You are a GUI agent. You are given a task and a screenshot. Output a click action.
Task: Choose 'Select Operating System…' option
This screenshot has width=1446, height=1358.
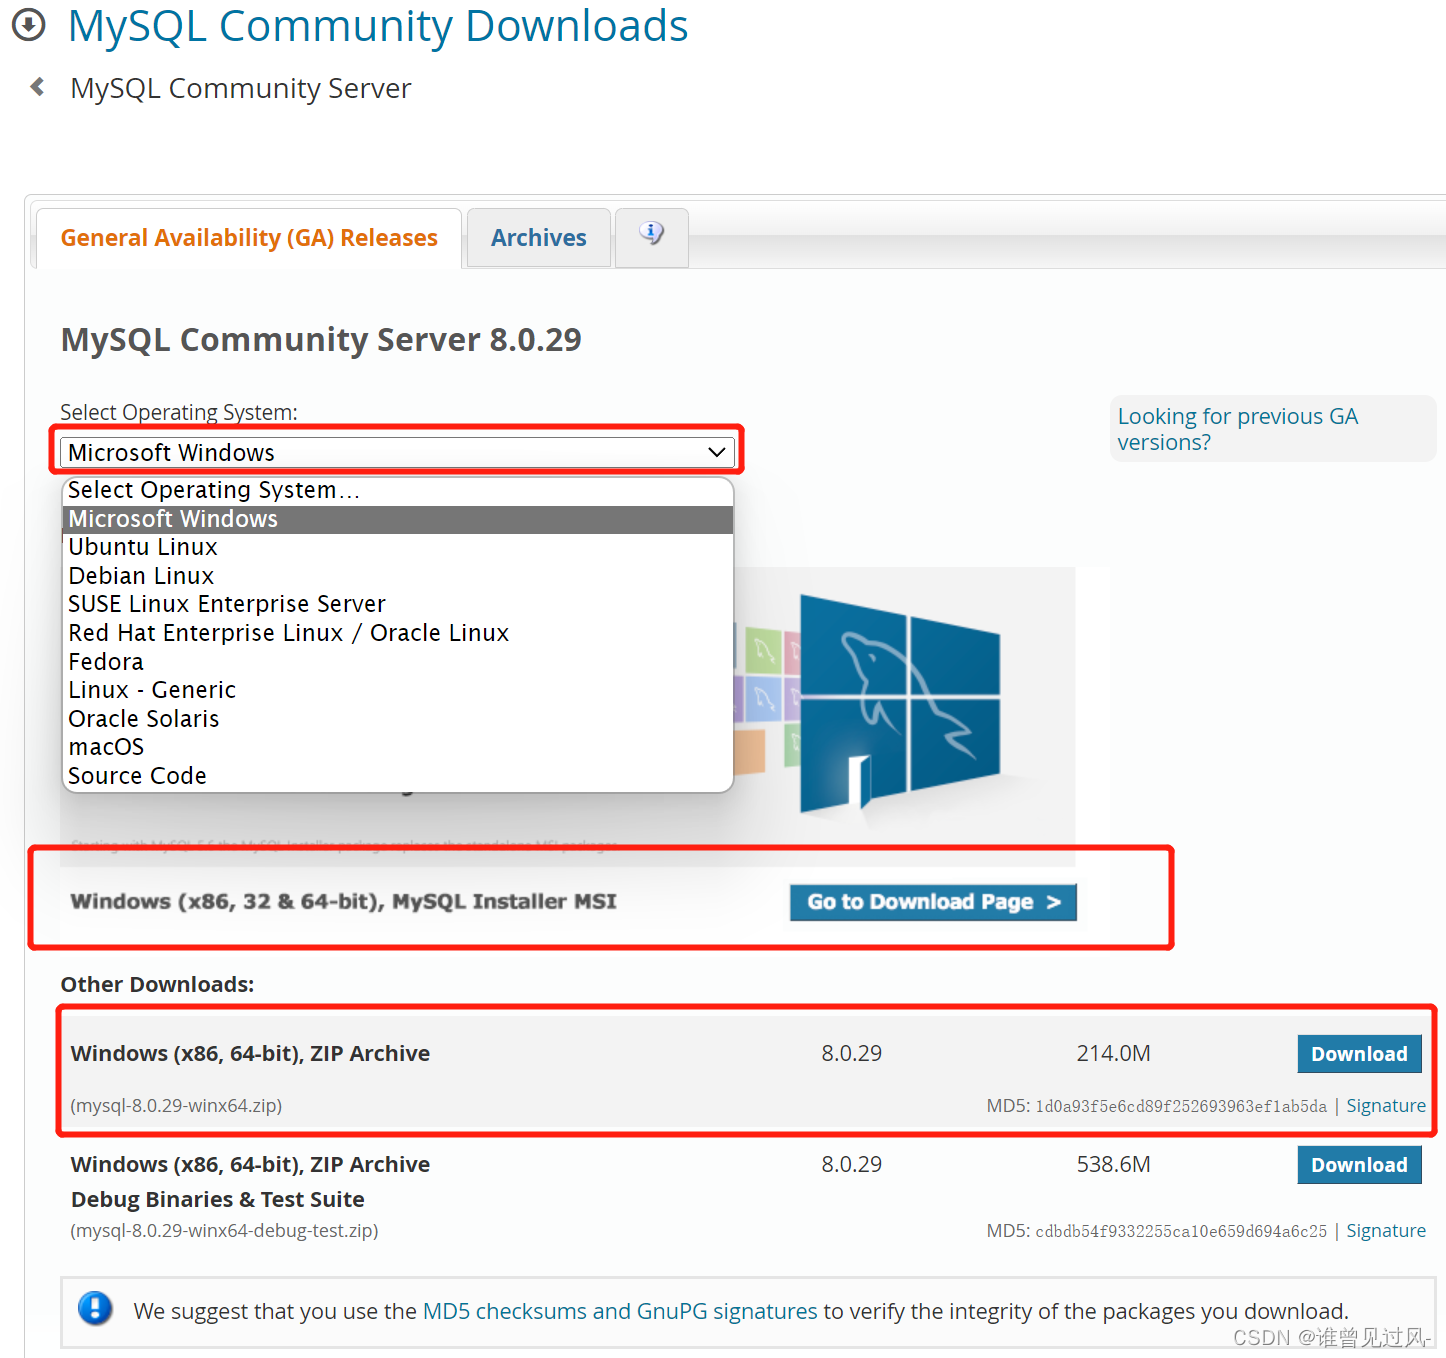(x=397, y=490)
